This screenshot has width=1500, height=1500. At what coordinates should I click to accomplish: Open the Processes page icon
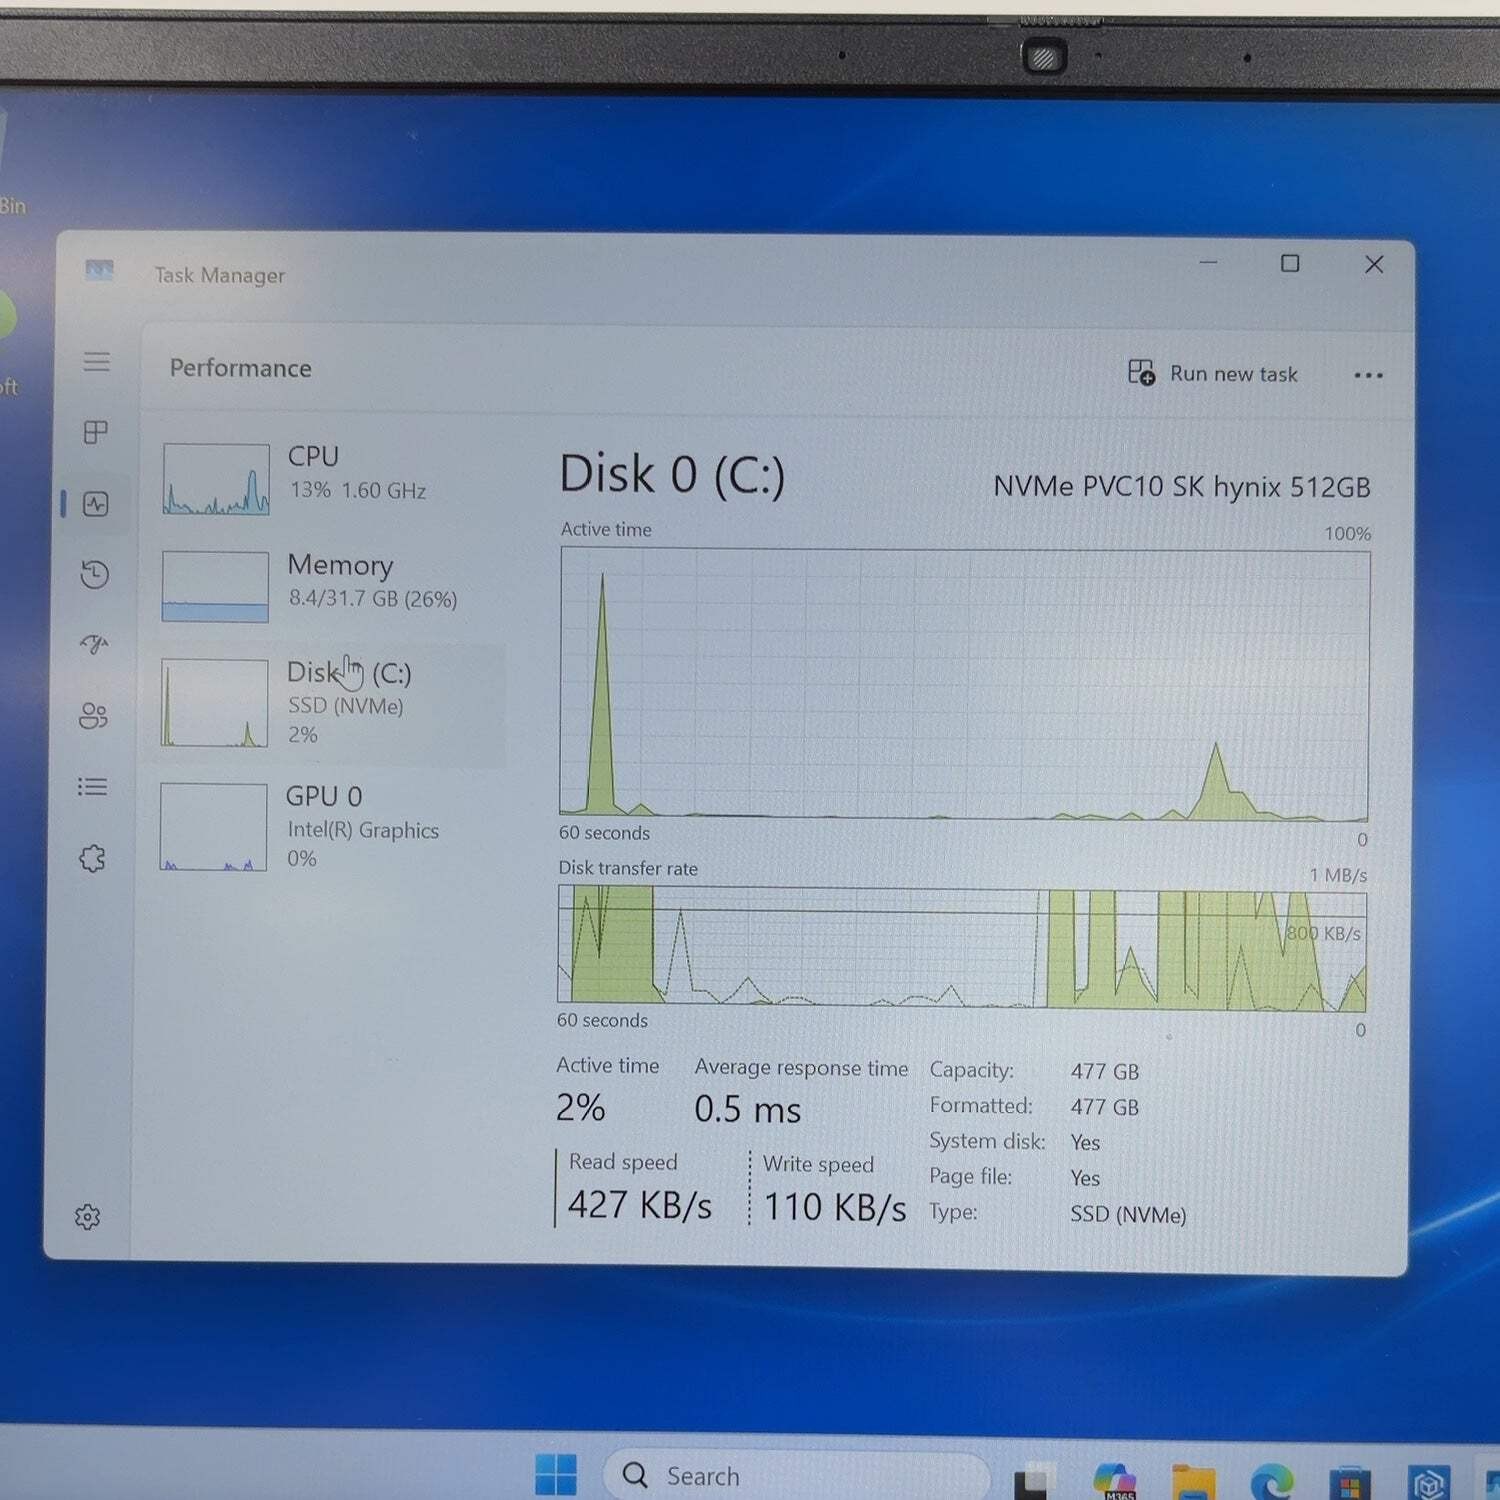pos(96,432)
